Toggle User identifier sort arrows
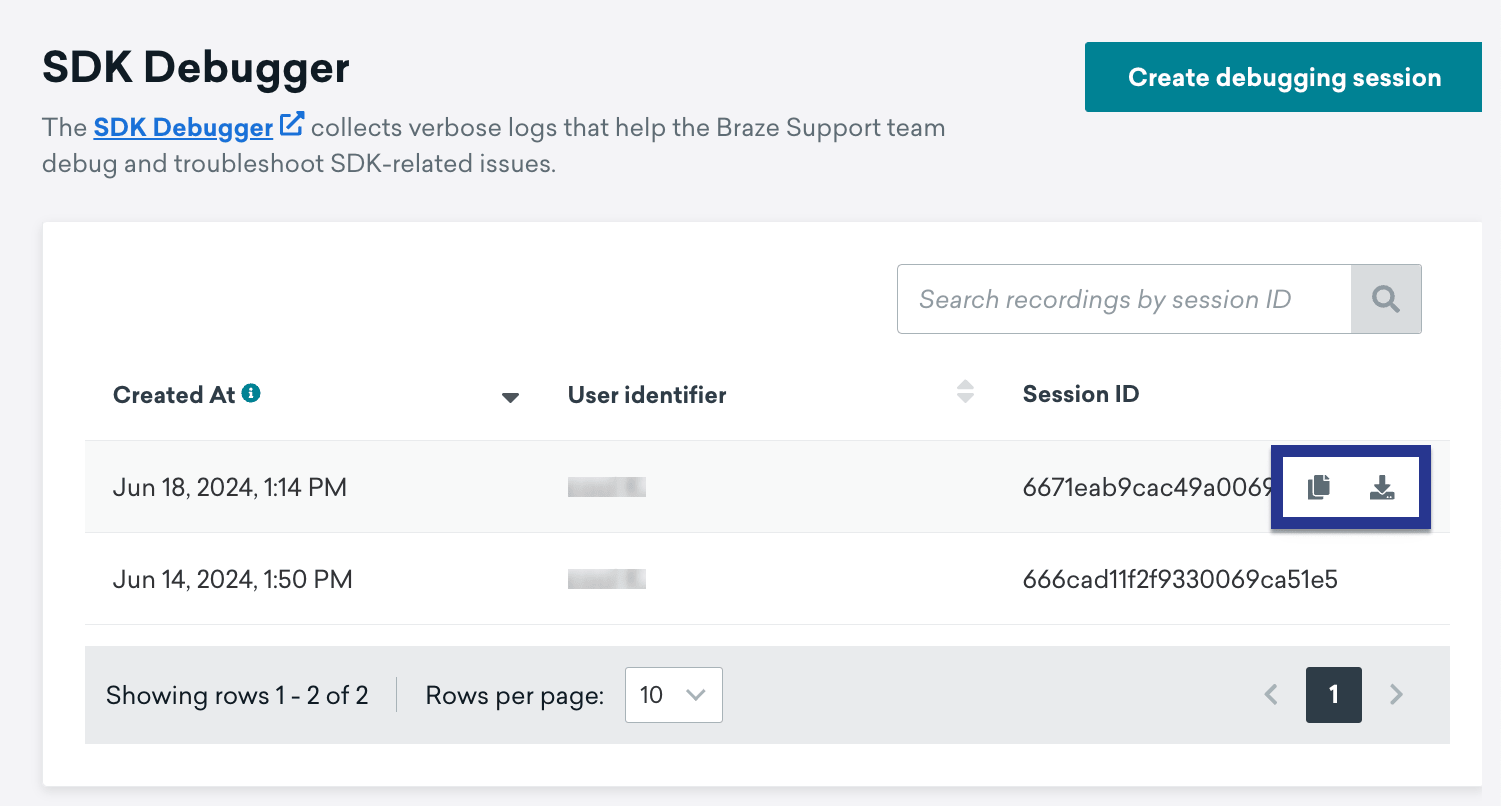 click(965, 392)
